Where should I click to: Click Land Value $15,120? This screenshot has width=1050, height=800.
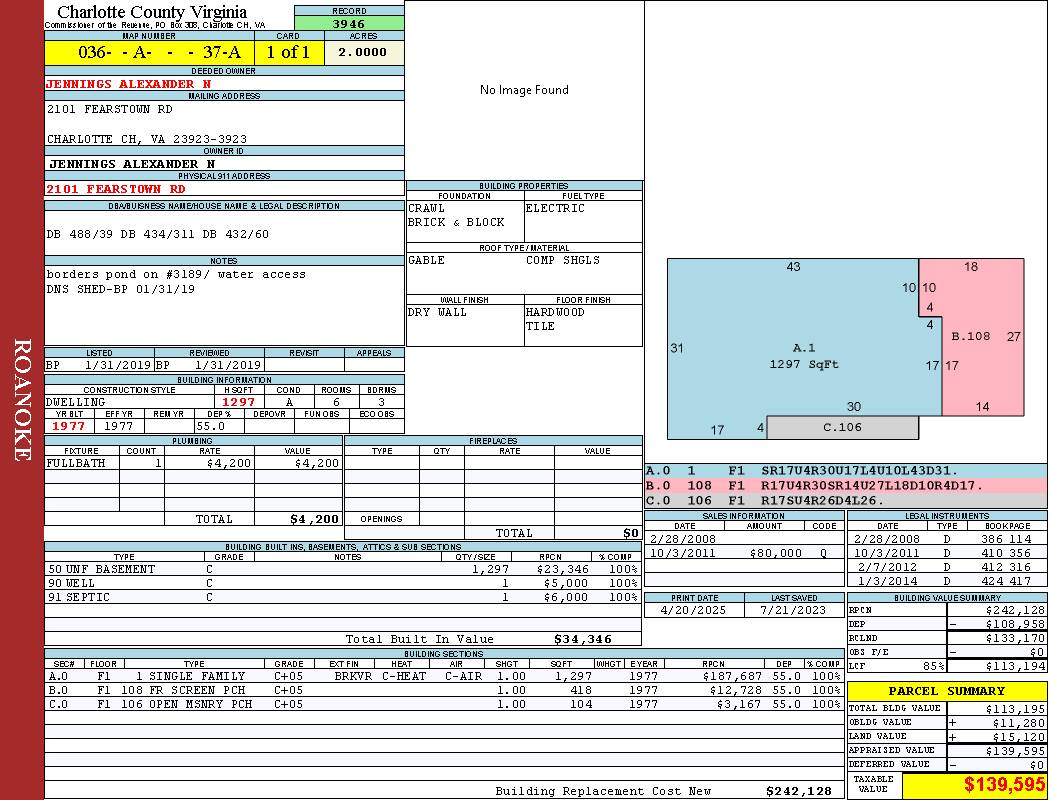(x=1018, y=737)
